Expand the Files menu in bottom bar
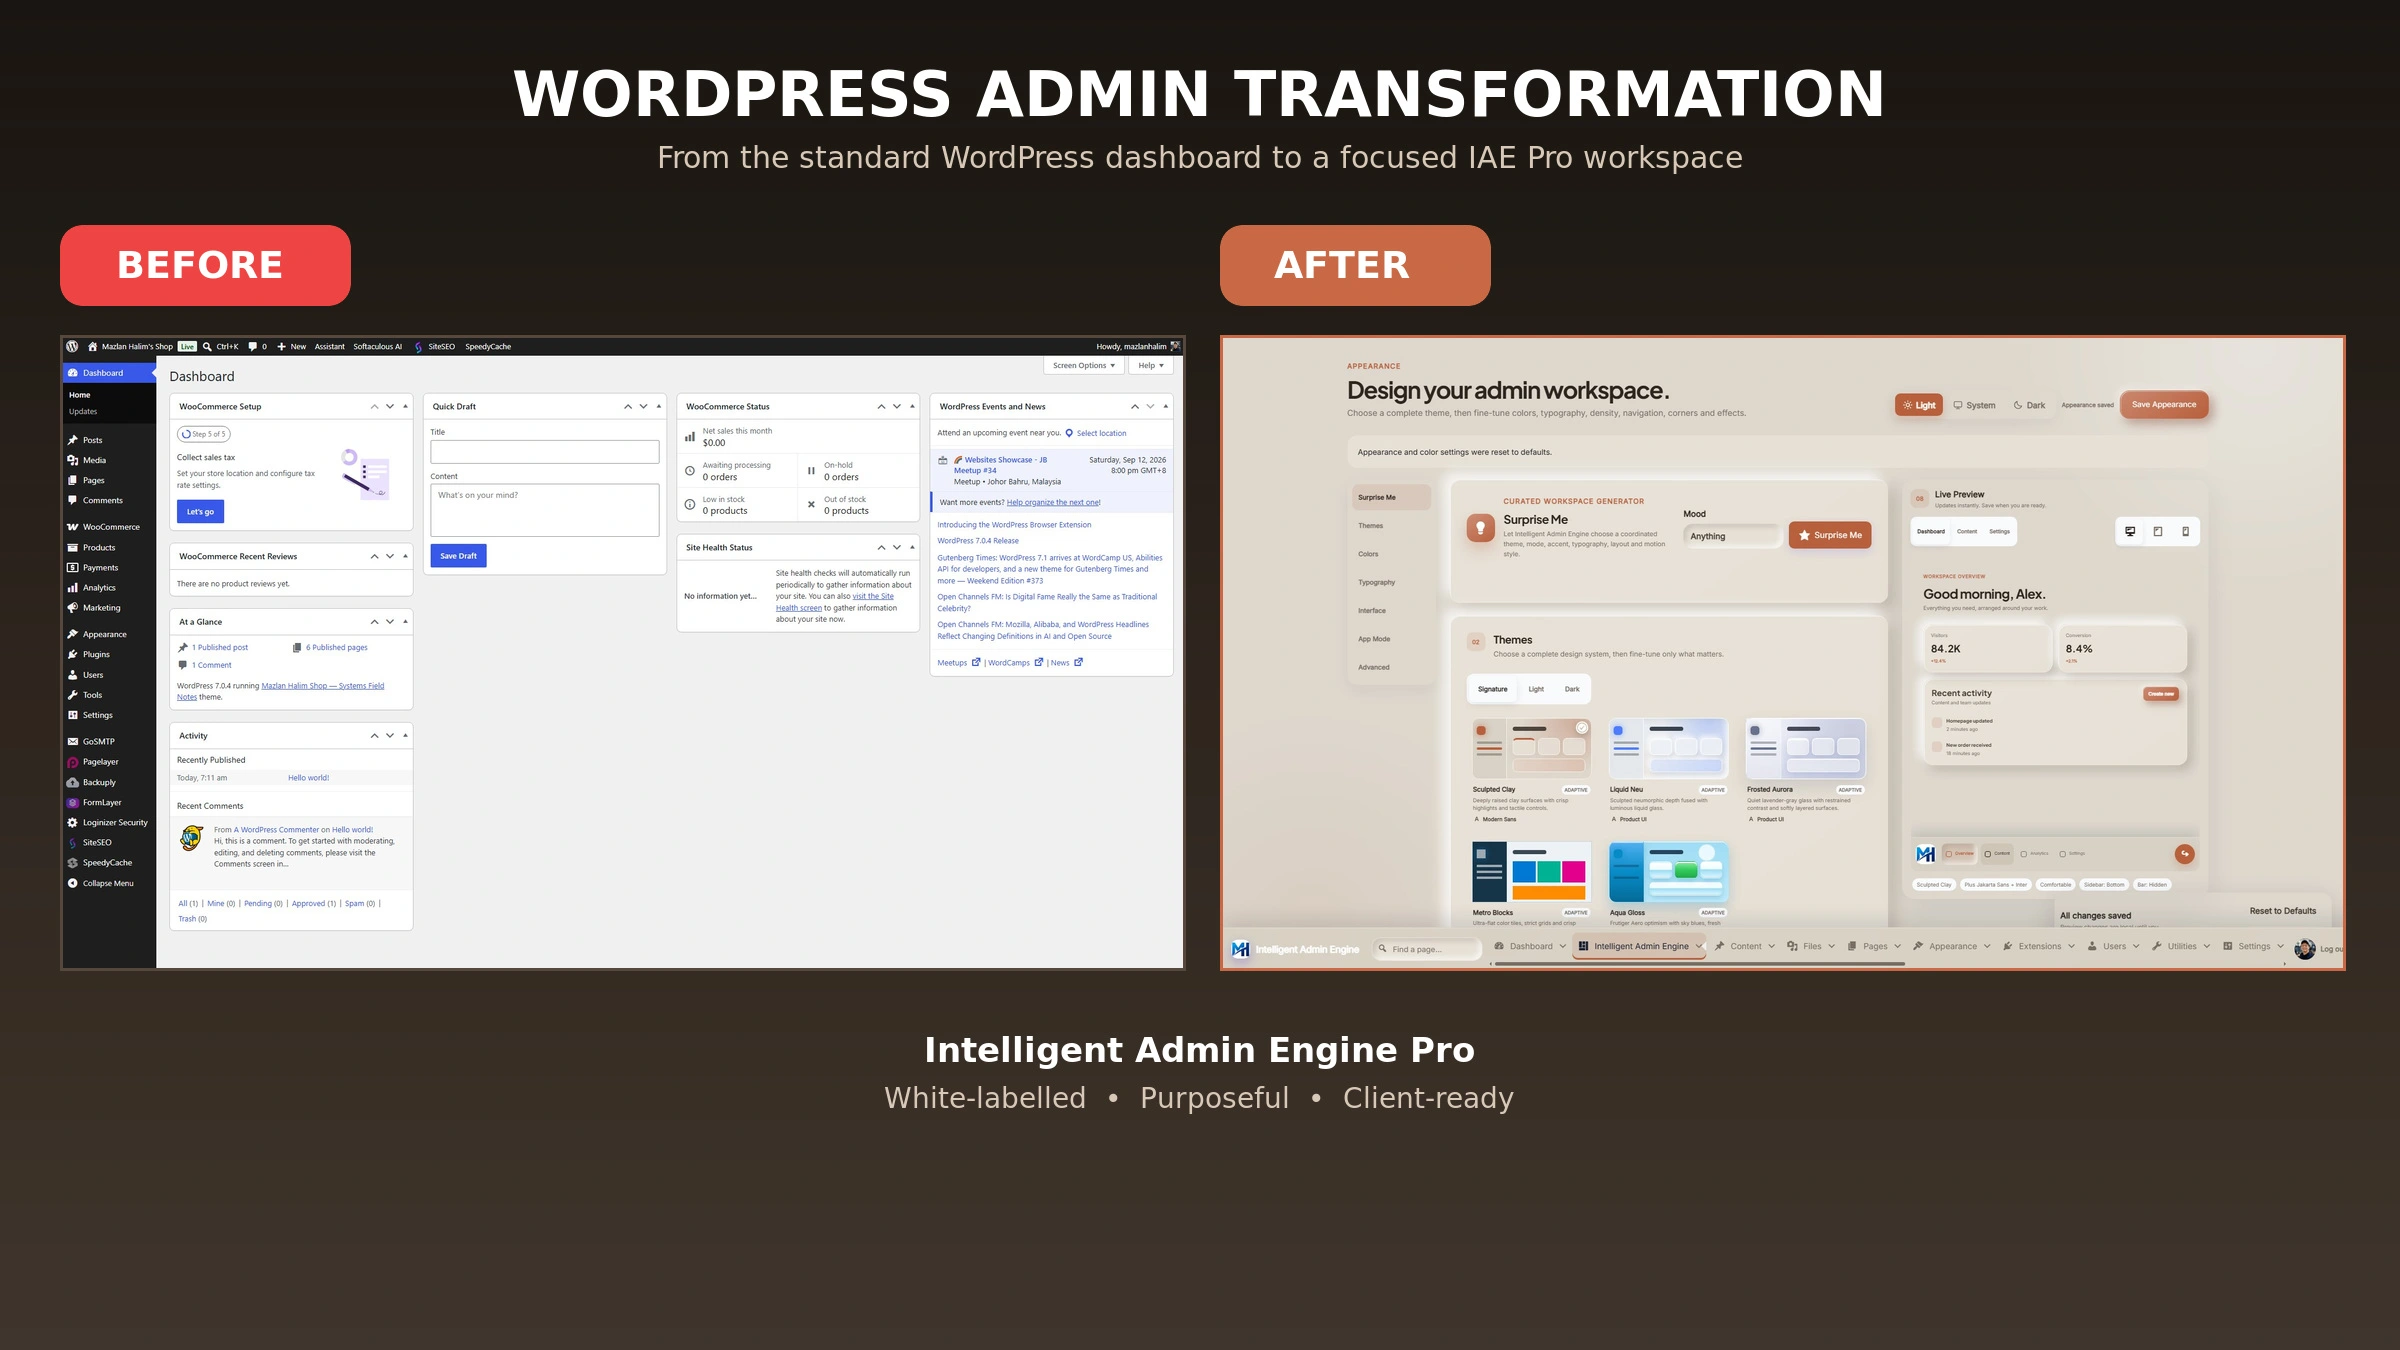 click(x=1811, y=946)
